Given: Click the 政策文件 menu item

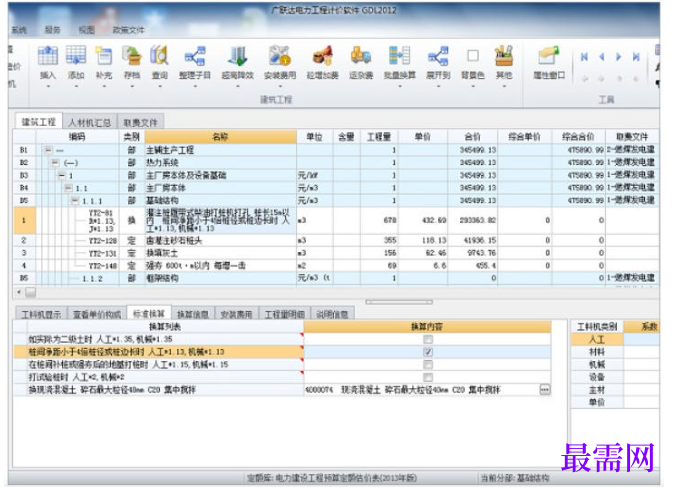Looking at the screenshot, I should click(128, 30).
